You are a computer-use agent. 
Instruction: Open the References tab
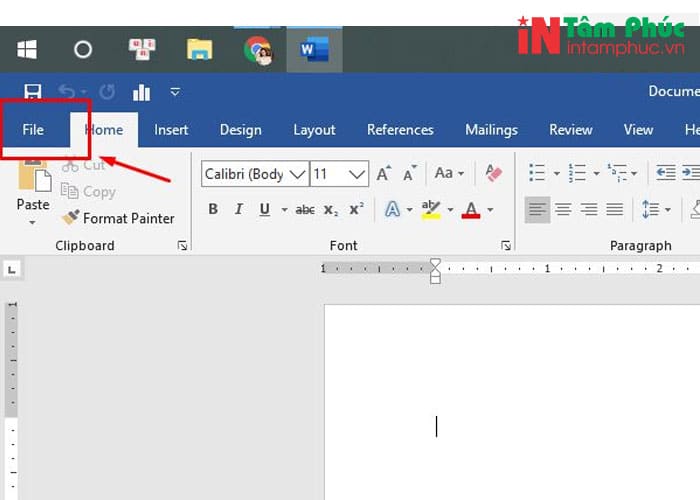click(400, 130)
